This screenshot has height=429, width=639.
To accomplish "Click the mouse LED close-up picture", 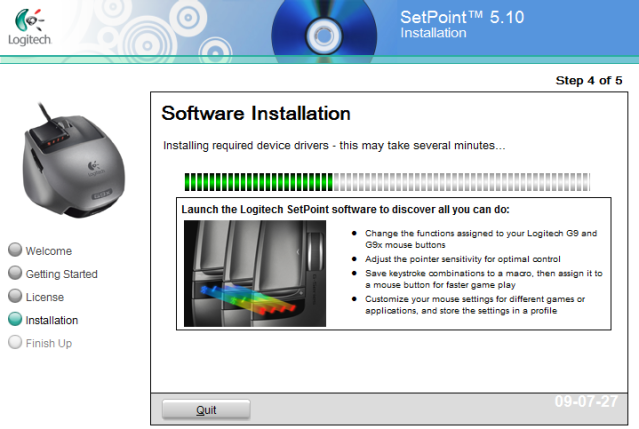I will coord(255,273).
